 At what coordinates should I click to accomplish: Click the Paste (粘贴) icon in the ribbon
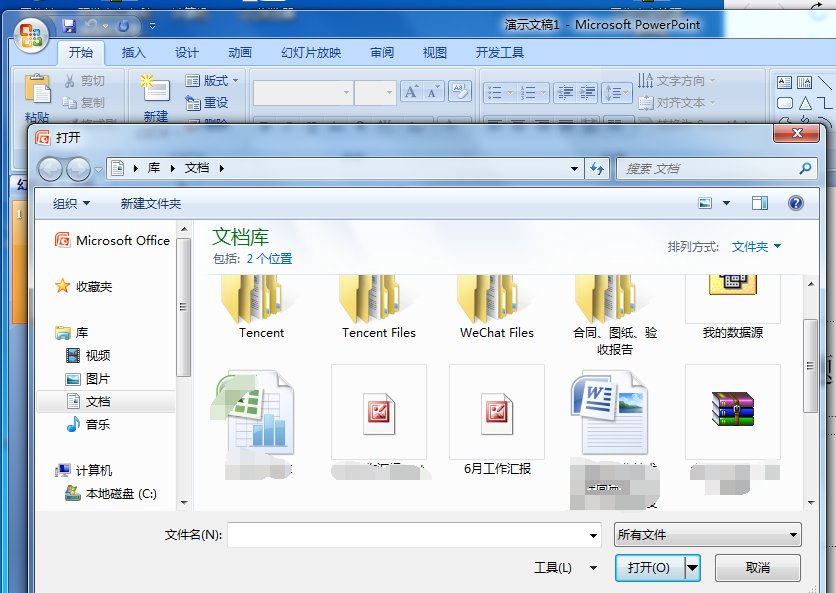[x=36, y=90]
